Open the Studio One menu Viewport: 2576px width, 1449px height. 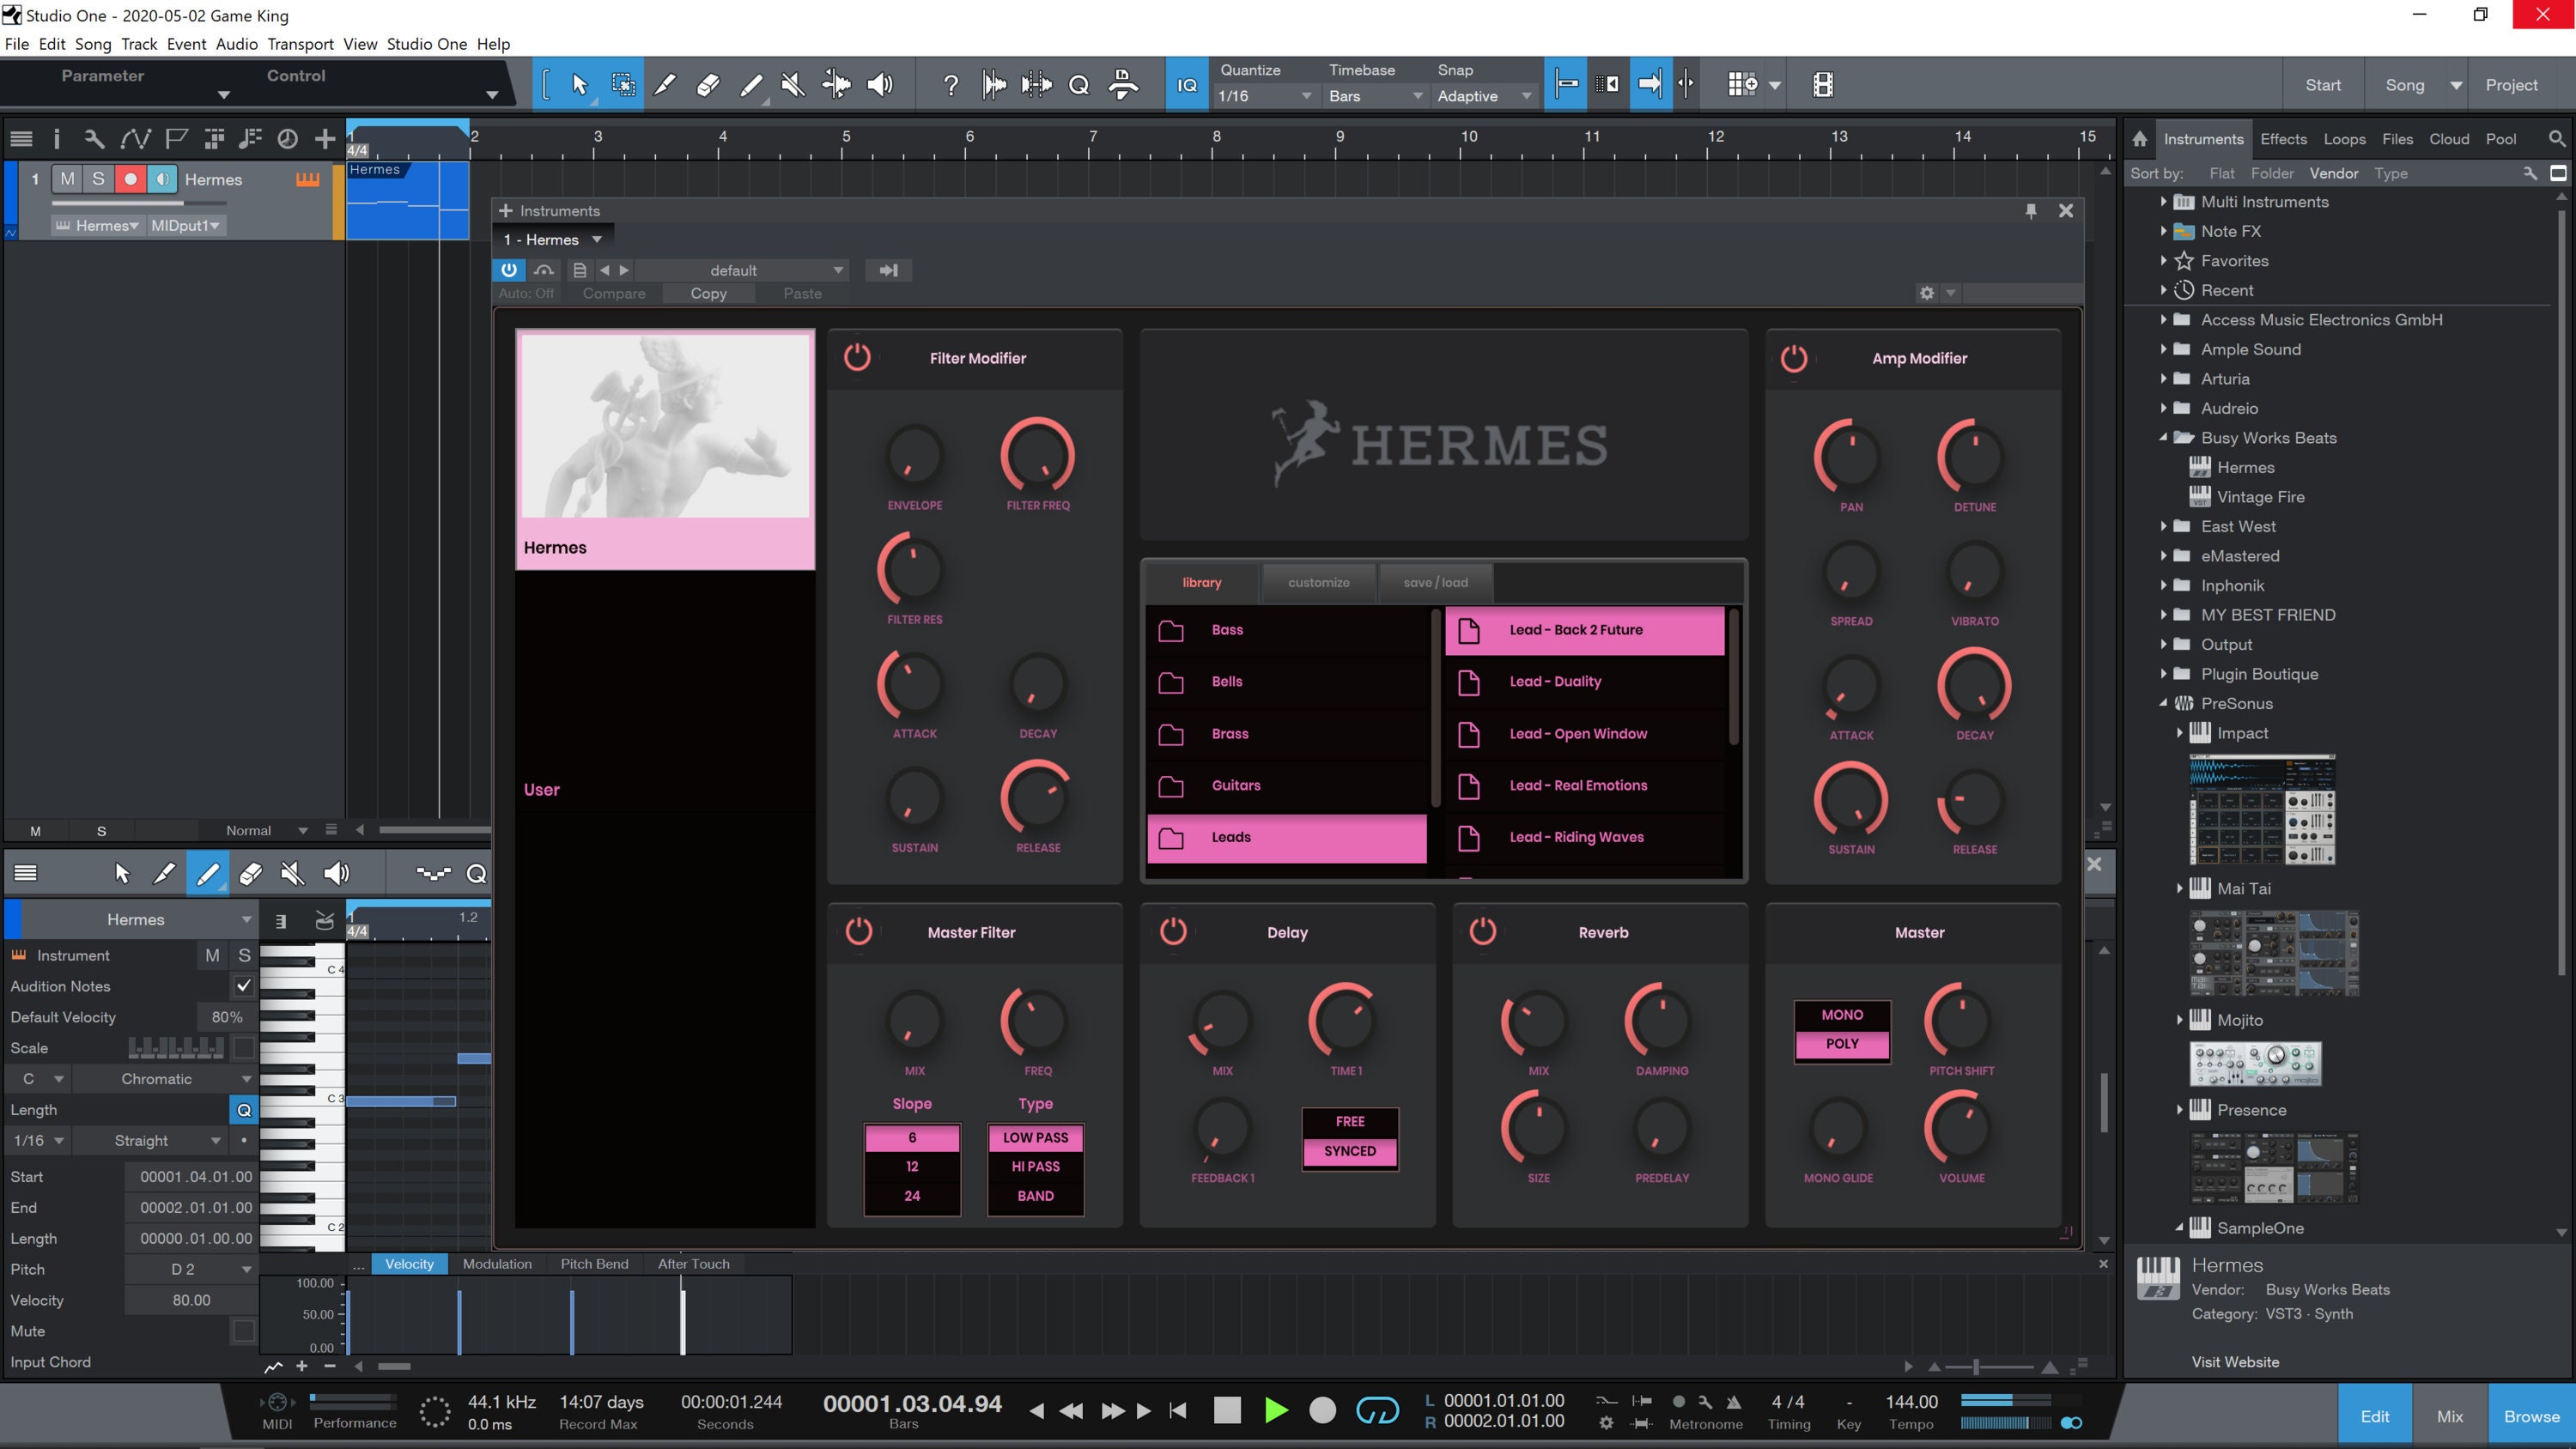pyautogui.click(x=427, y=44)
